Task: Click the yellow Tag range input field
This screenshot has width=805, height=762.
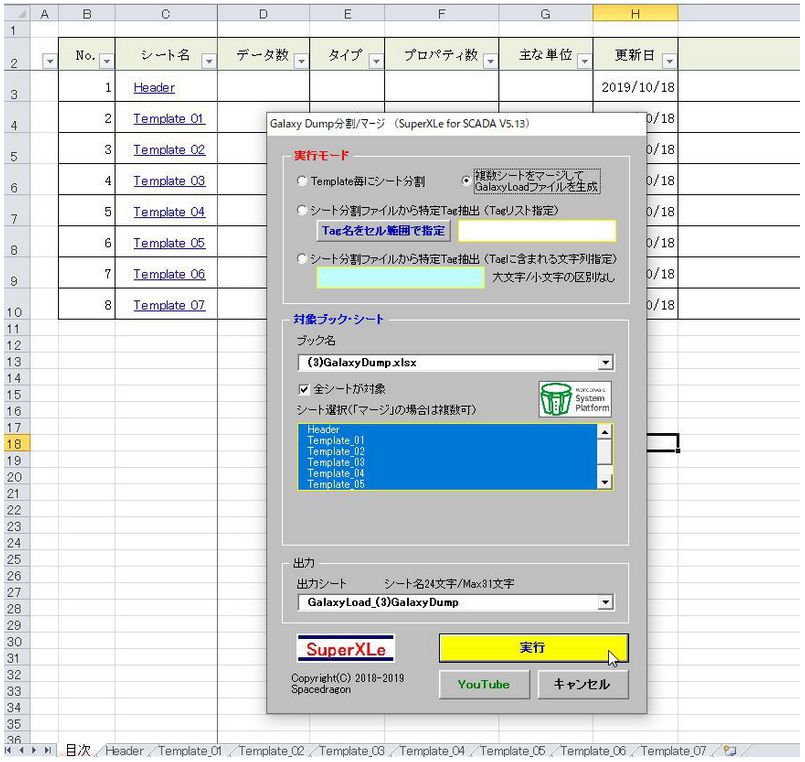Action: 536,231
